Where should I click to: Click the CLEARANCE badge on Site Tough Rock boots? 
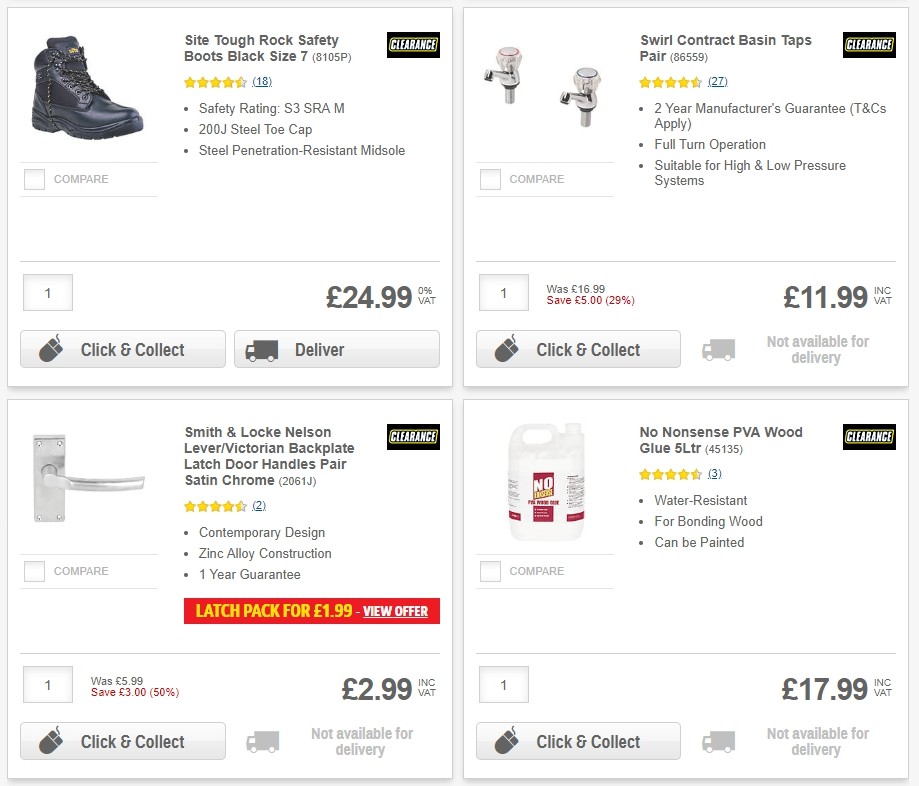[412, 44]
